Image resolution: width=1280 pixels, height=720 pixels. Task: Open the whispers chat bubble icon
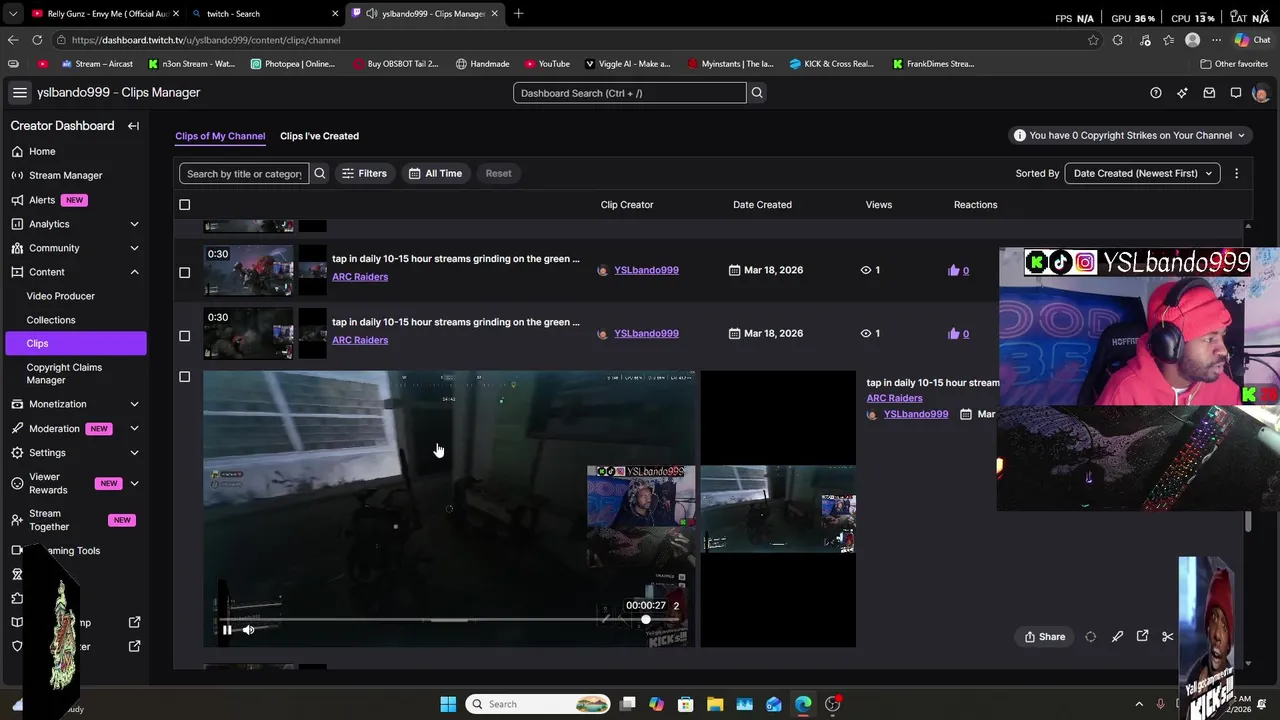coord(1236,93)
